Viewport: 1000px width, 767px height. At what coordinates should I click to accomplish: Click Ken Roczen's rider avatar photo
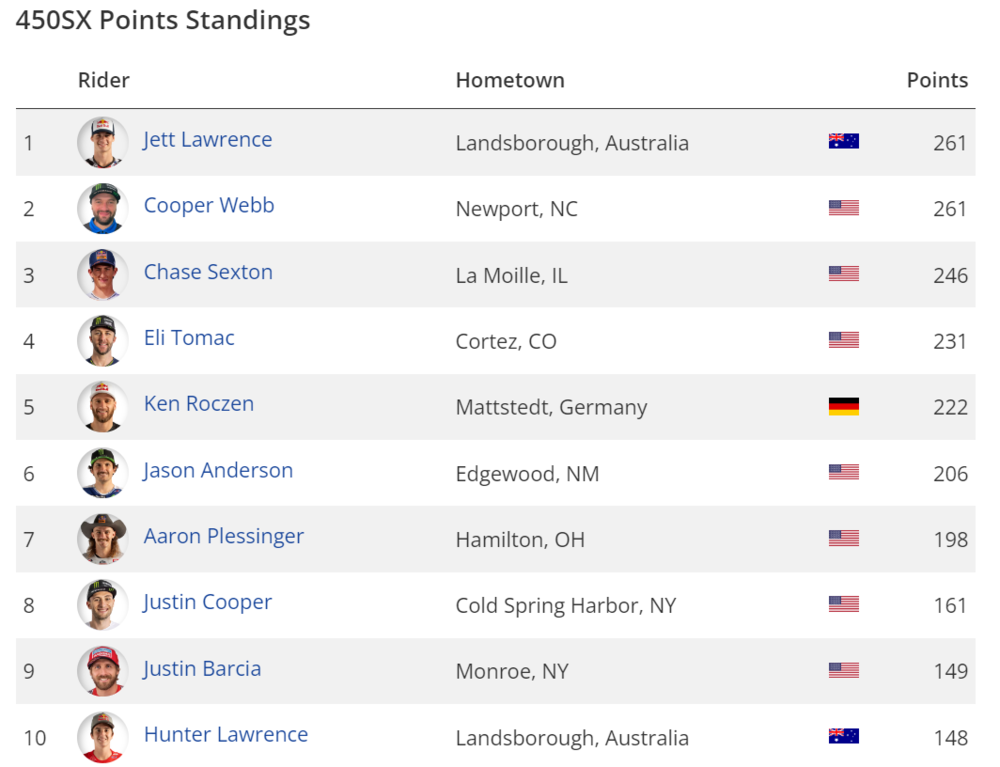coord(102,406)
